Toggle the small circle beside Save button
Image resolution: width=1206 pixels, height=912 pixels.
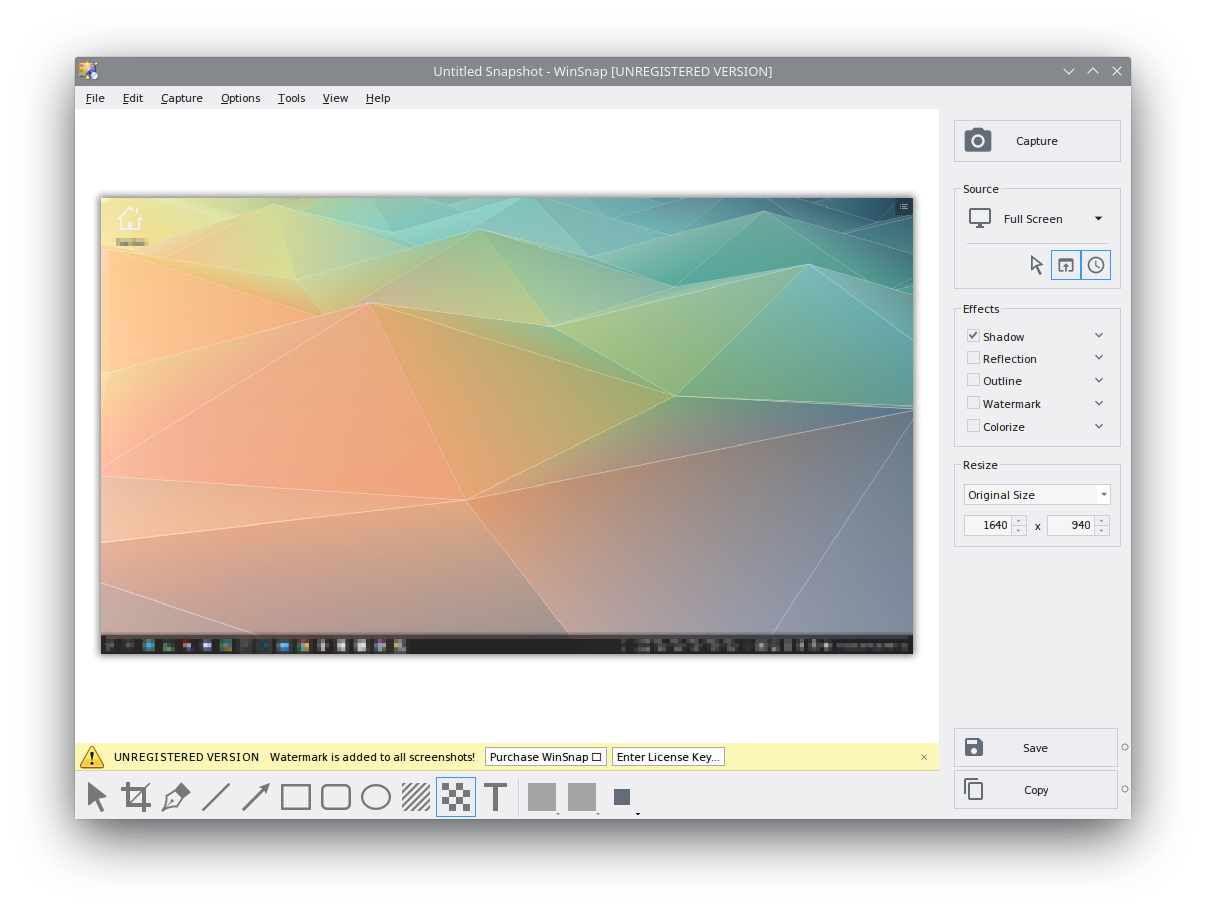1125,747
